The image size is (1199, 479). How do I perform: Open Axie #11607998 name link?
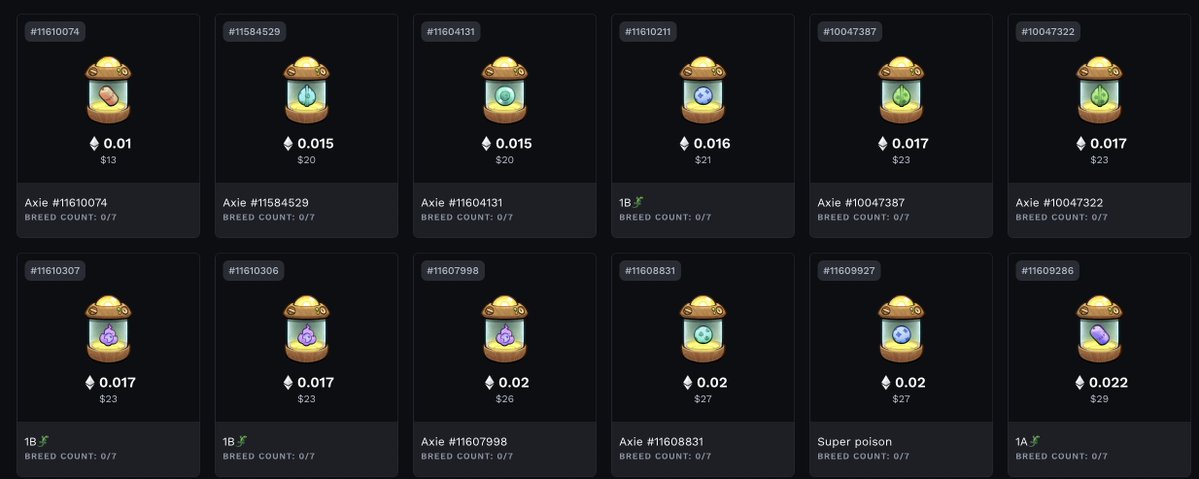pyautogui.click(x=464, y=442)
